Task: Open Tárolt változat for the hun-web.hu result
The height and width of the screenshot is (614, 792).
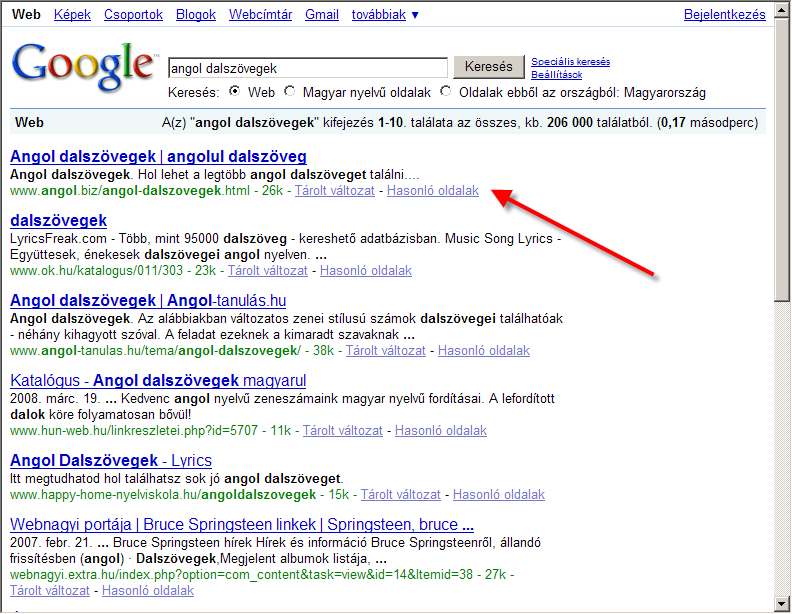Action: click(343, 431)
